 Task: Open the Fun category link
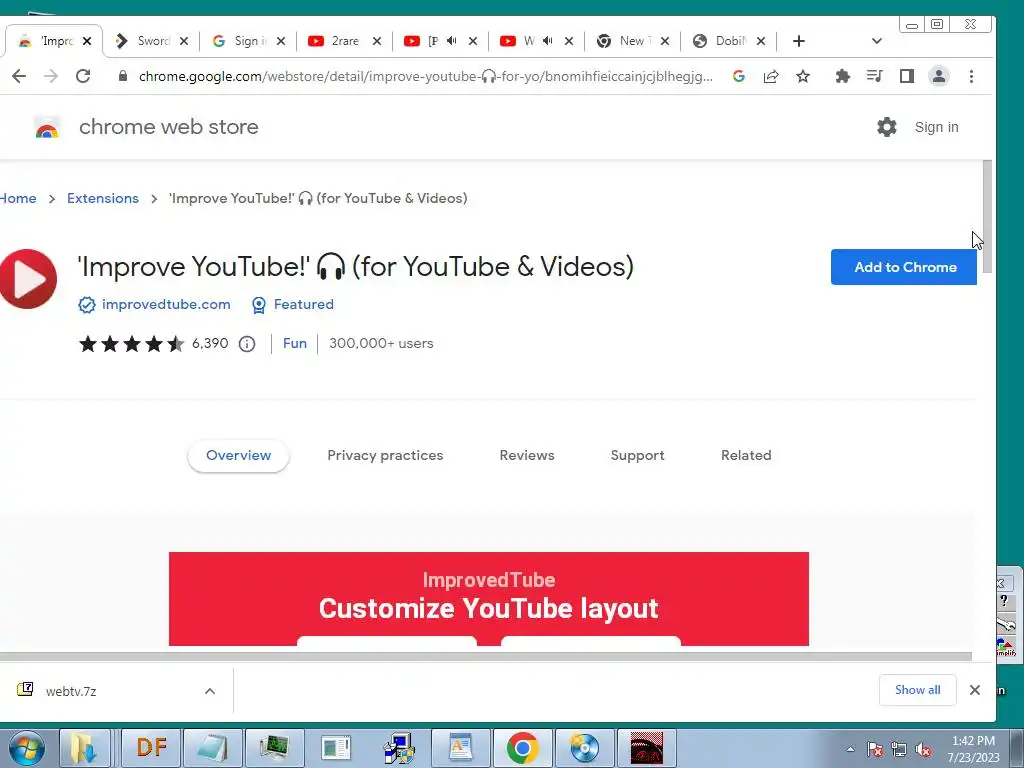[x=295, y=344]
